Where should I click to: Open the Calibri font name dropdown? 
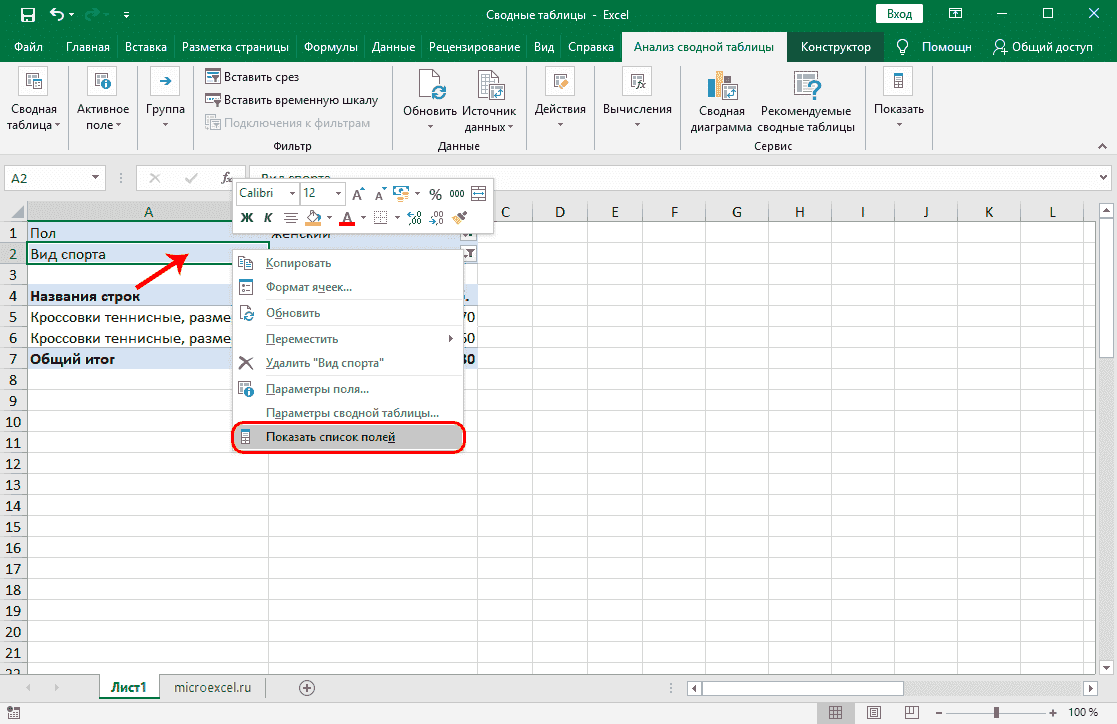click(292, 194)
